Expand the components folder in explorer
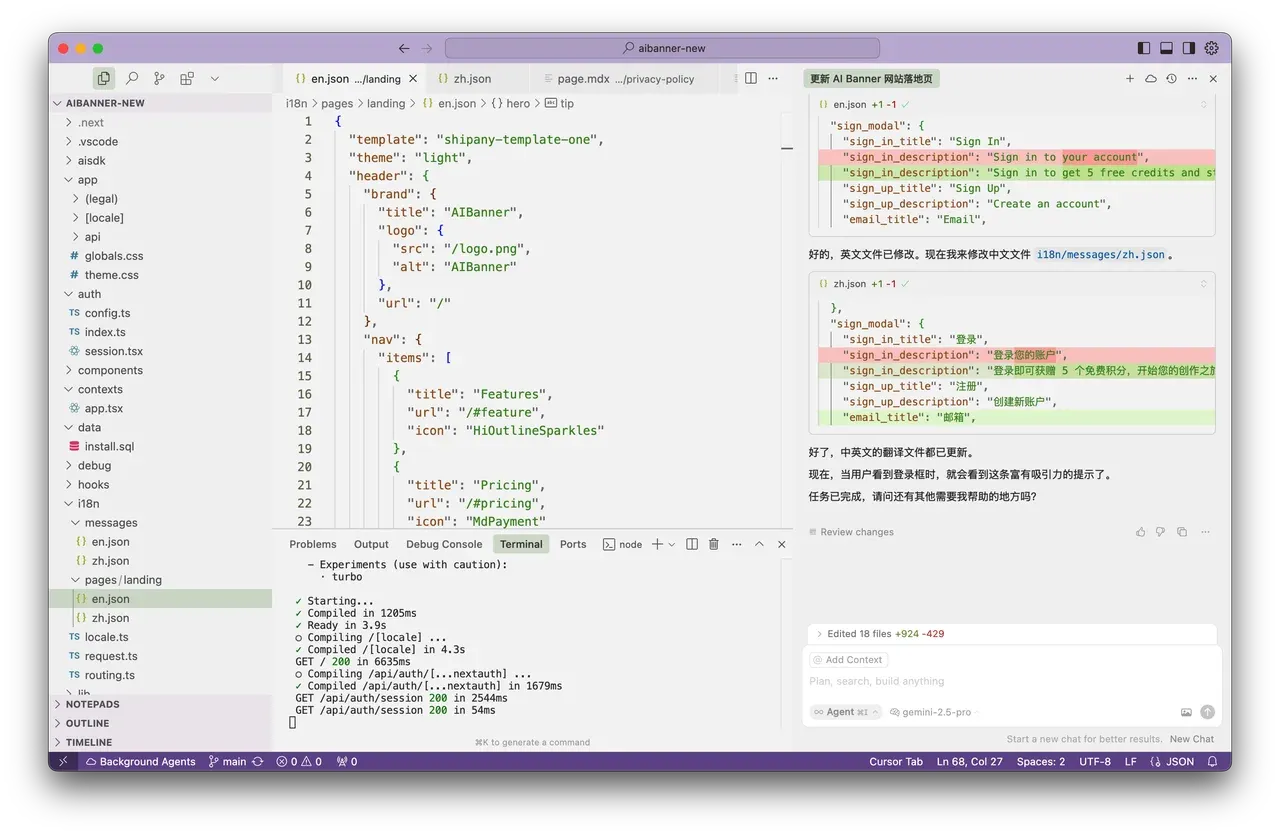Viewport: 1280px width, 835px height. 110,370
